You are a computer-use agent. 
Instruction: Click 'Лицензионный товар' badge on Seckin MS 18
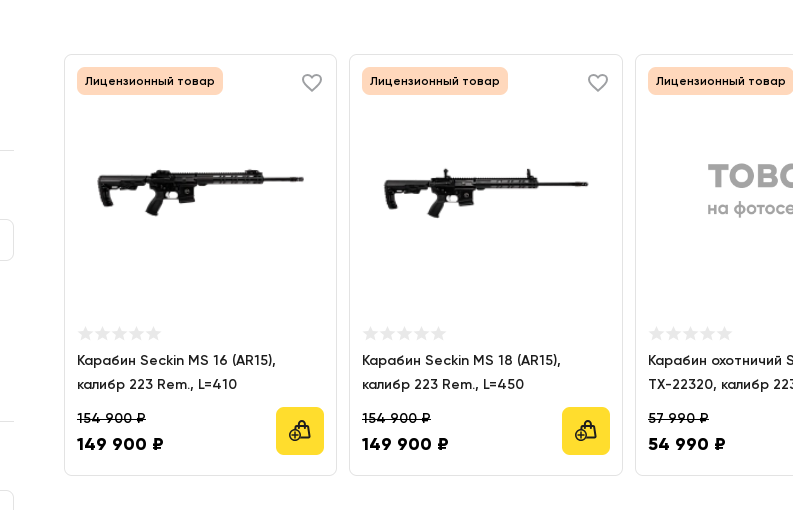435,81
